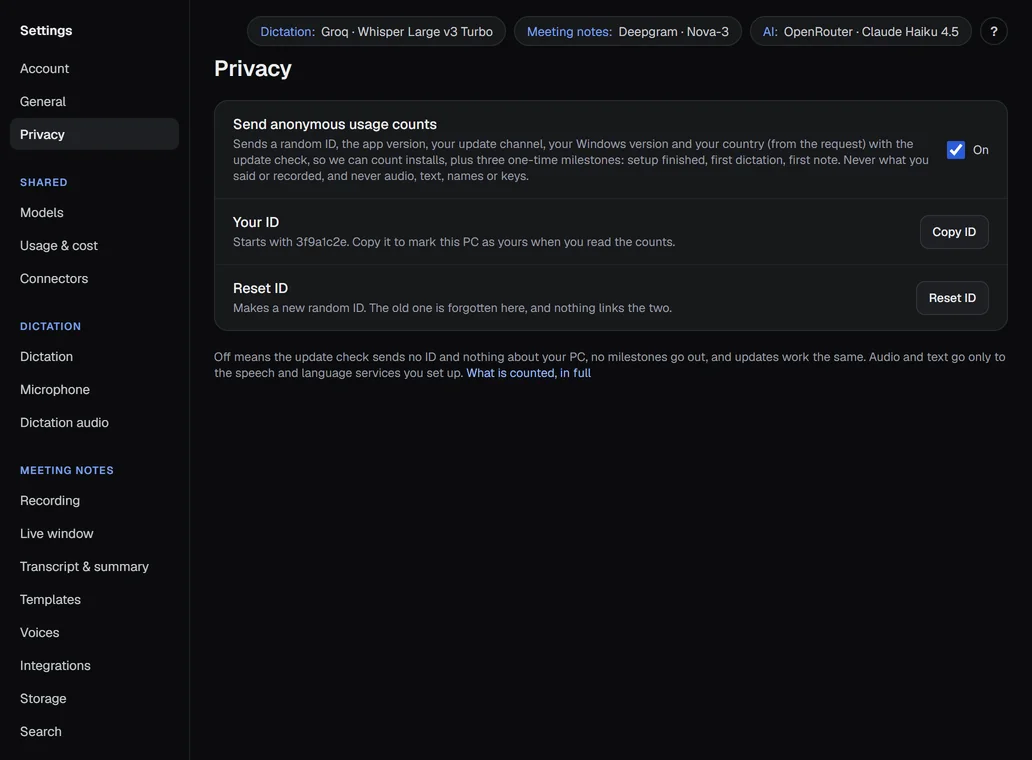The image size is (1032, 760).
Task: Copy your ID with Copy ID button
Action: [954, 232]
